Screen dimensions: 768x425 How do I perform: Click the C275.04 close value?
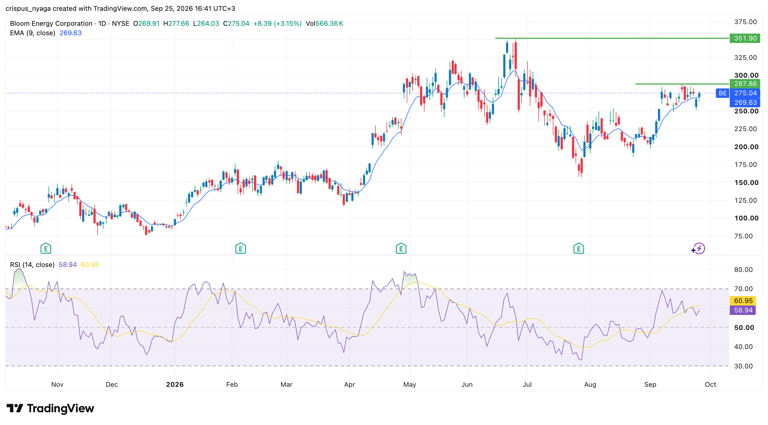pos(236,24)
